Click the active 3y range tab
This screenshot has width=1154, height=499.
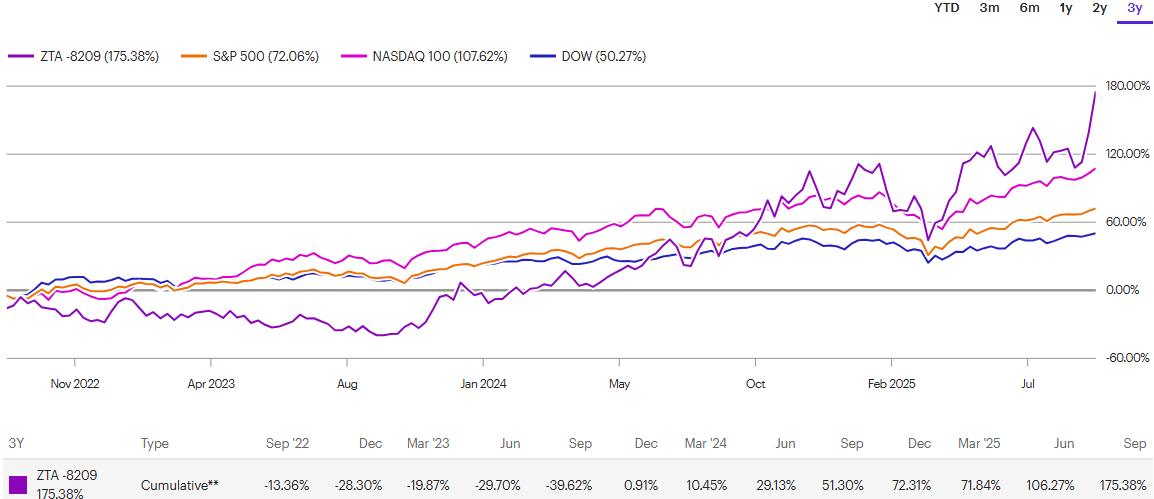point(1134,8)
